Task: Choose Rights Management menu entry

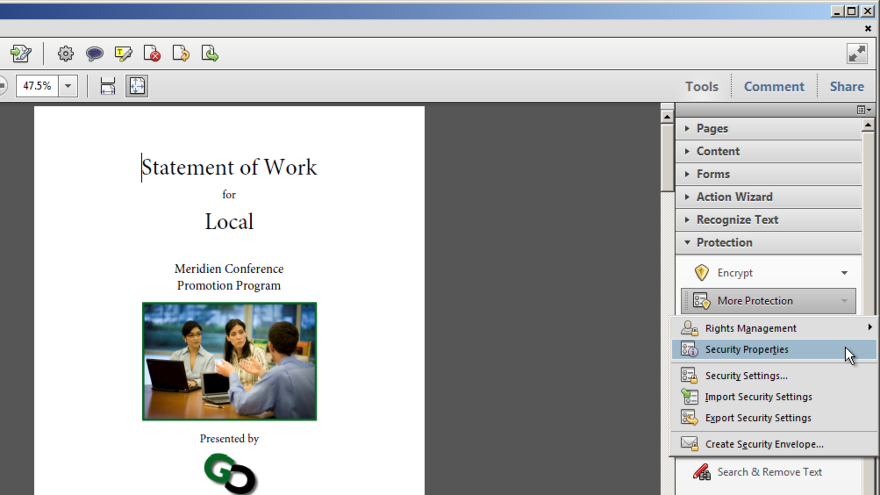Action: [x=773, y=328]
